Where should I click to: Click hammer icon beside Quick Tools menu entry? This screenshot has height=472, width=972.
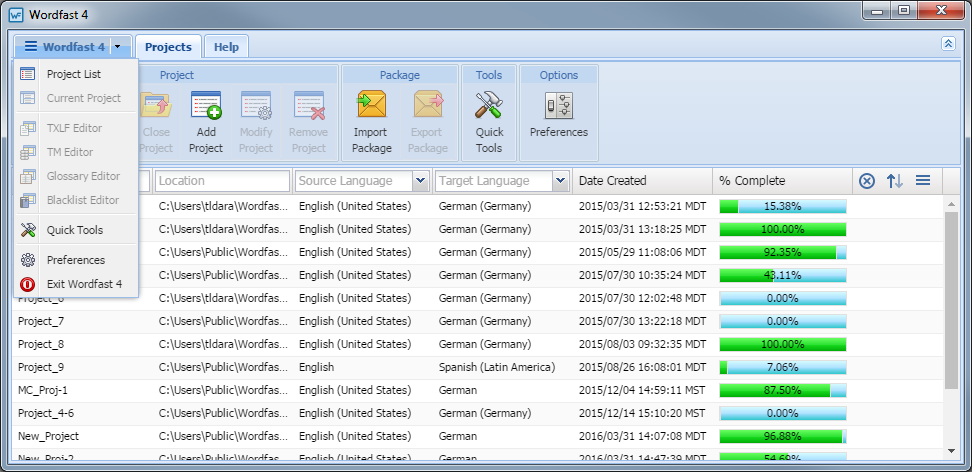click(x=27, y=230)
